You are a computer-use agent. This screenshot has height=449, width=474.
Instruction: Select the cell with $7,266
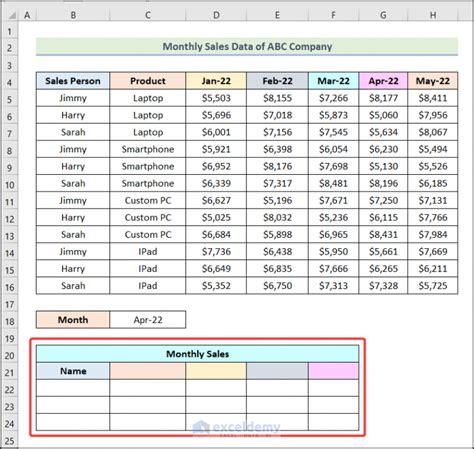click(x=333, y=98)
